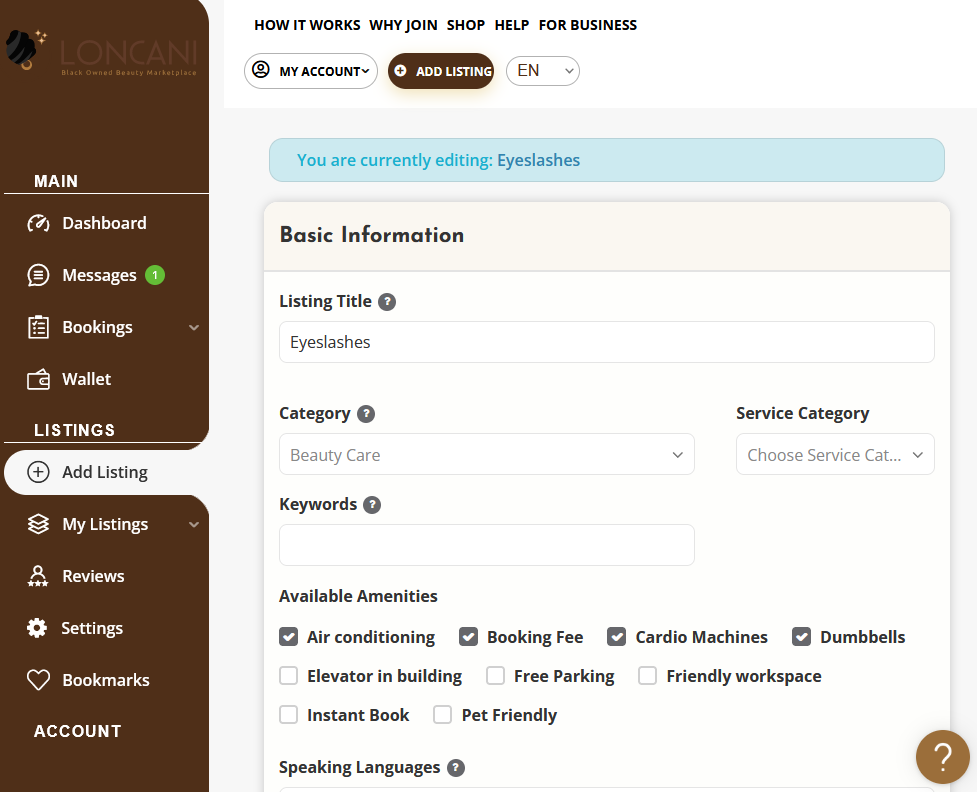Open the round help chat button

[942, 756]
